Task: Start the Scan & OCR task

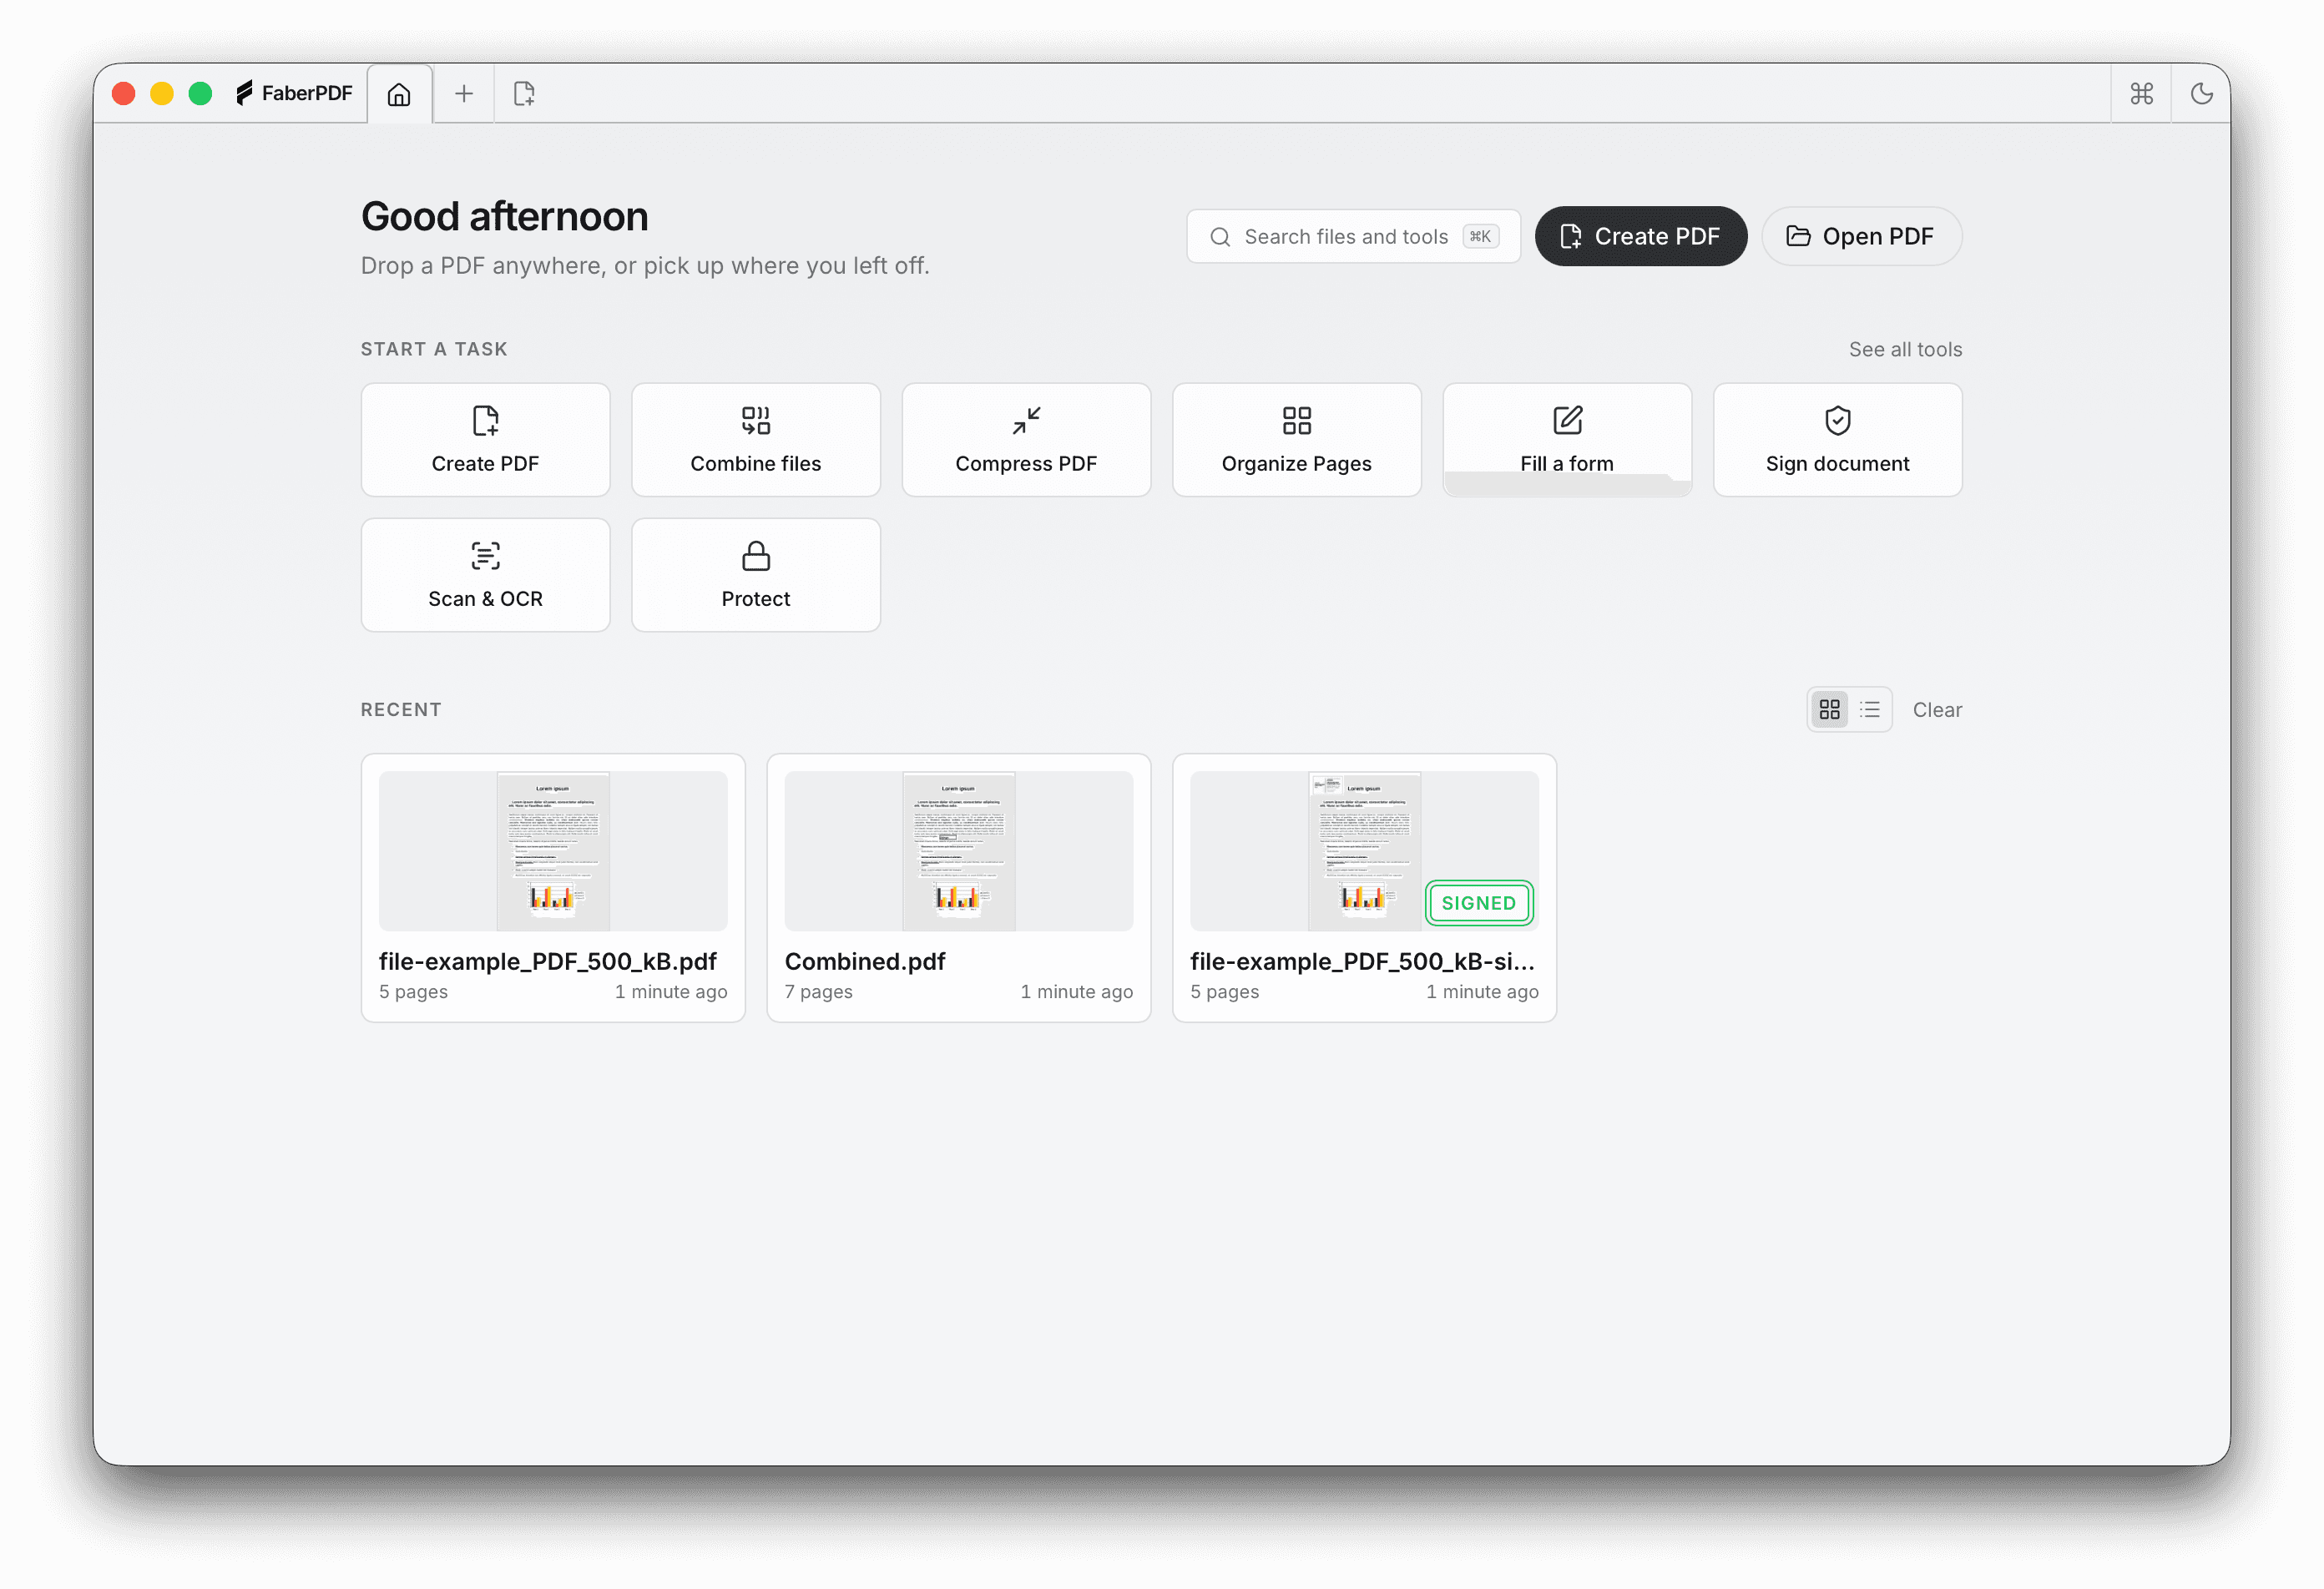Action: [485, 575]
